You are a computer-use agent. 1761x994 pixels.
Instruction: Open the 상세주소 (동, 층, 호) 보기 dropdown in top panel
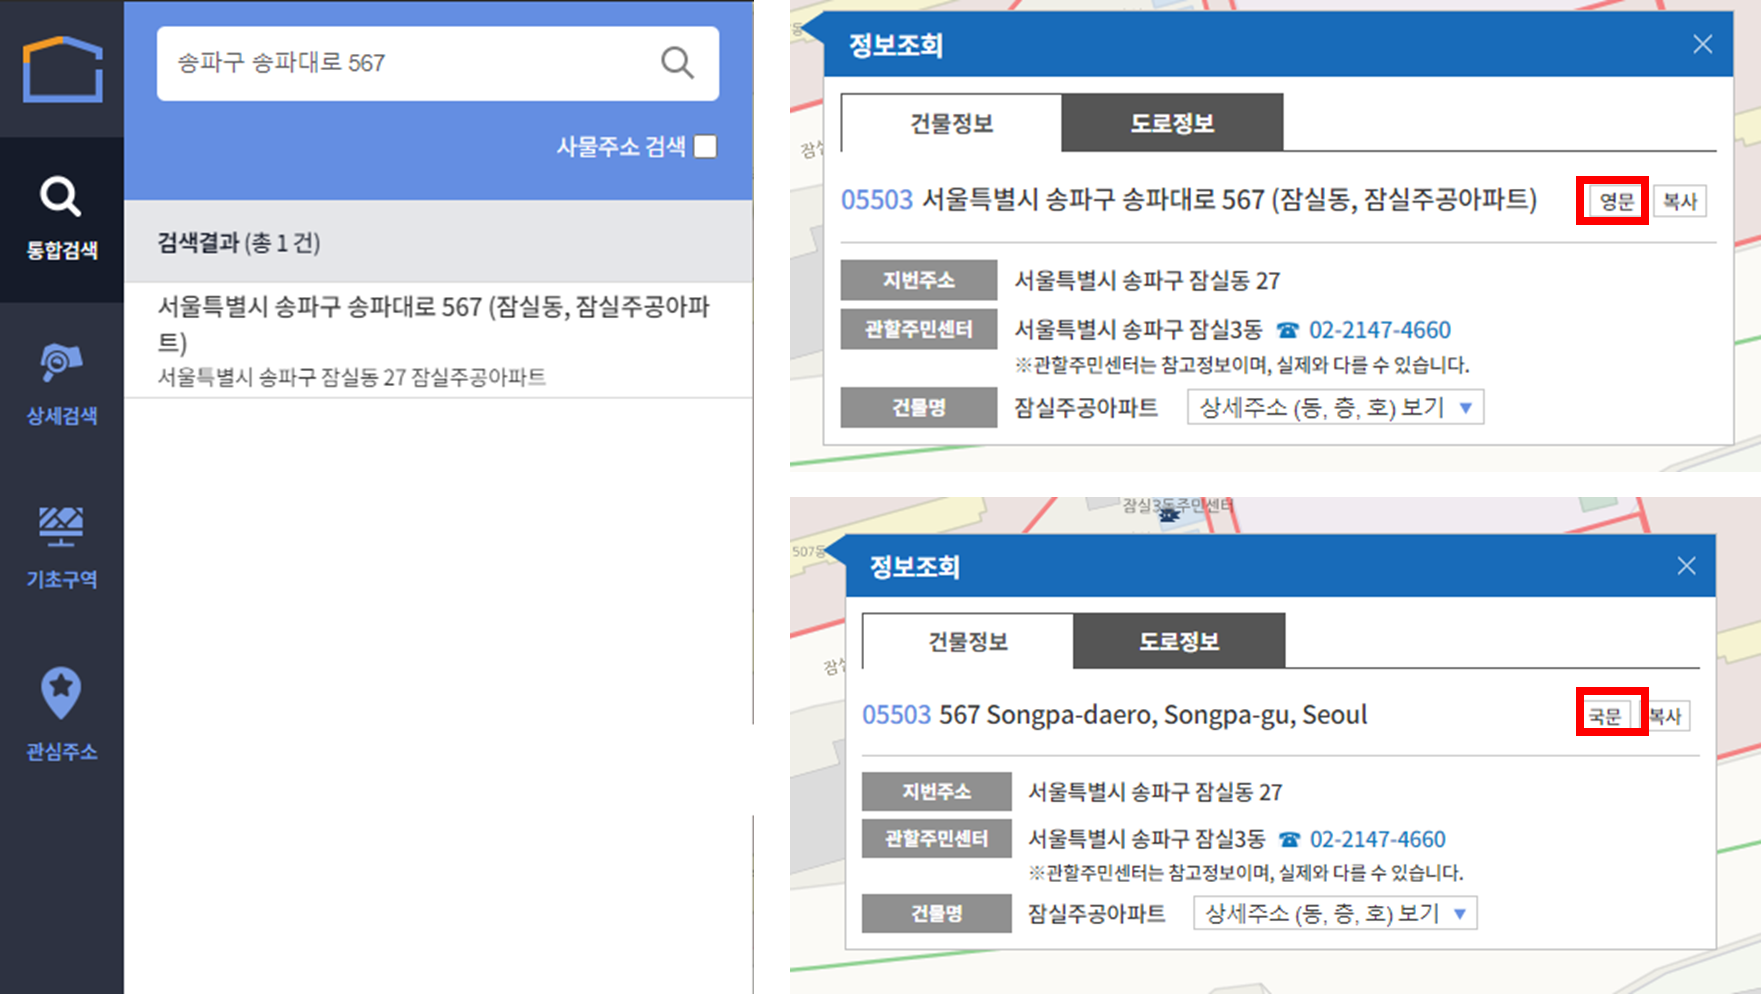point(1334,407)
